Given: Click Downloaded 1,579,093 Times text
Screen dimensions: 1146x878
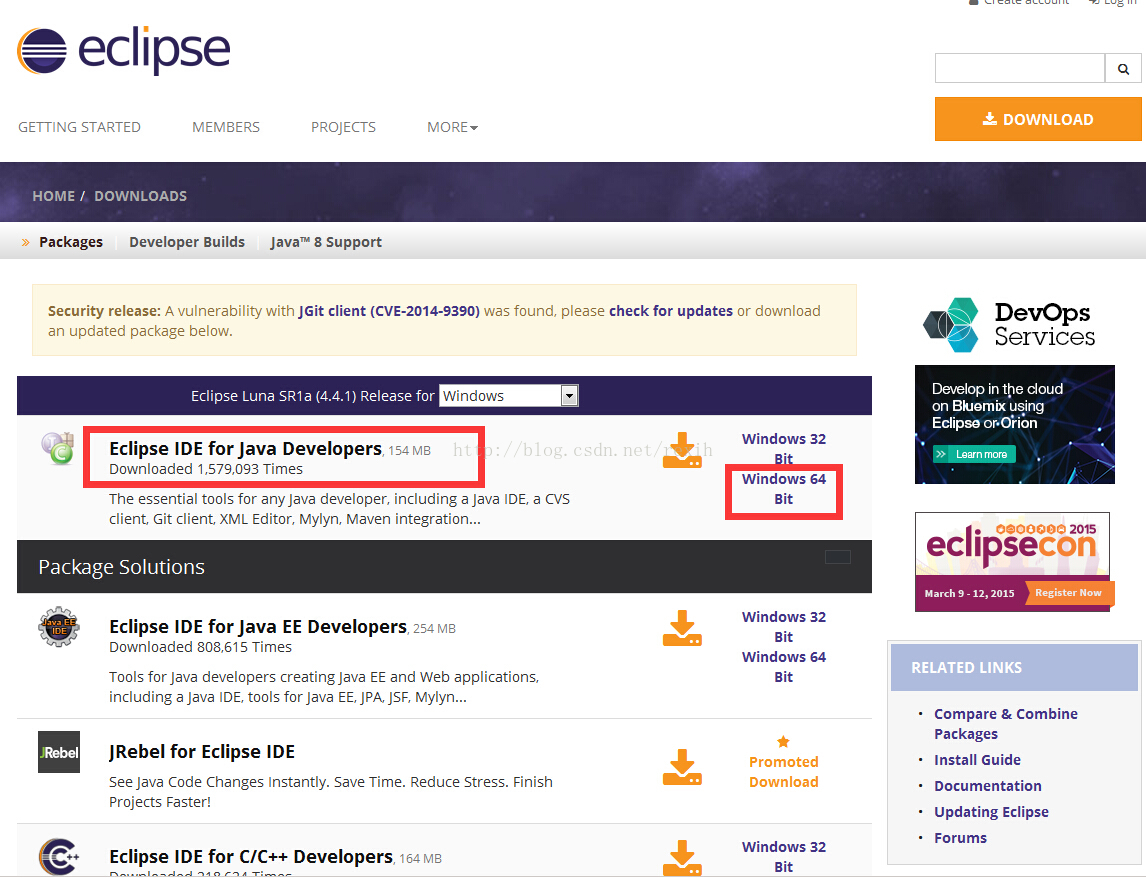Looking at the screenshot, I should (x=205, y=469).
